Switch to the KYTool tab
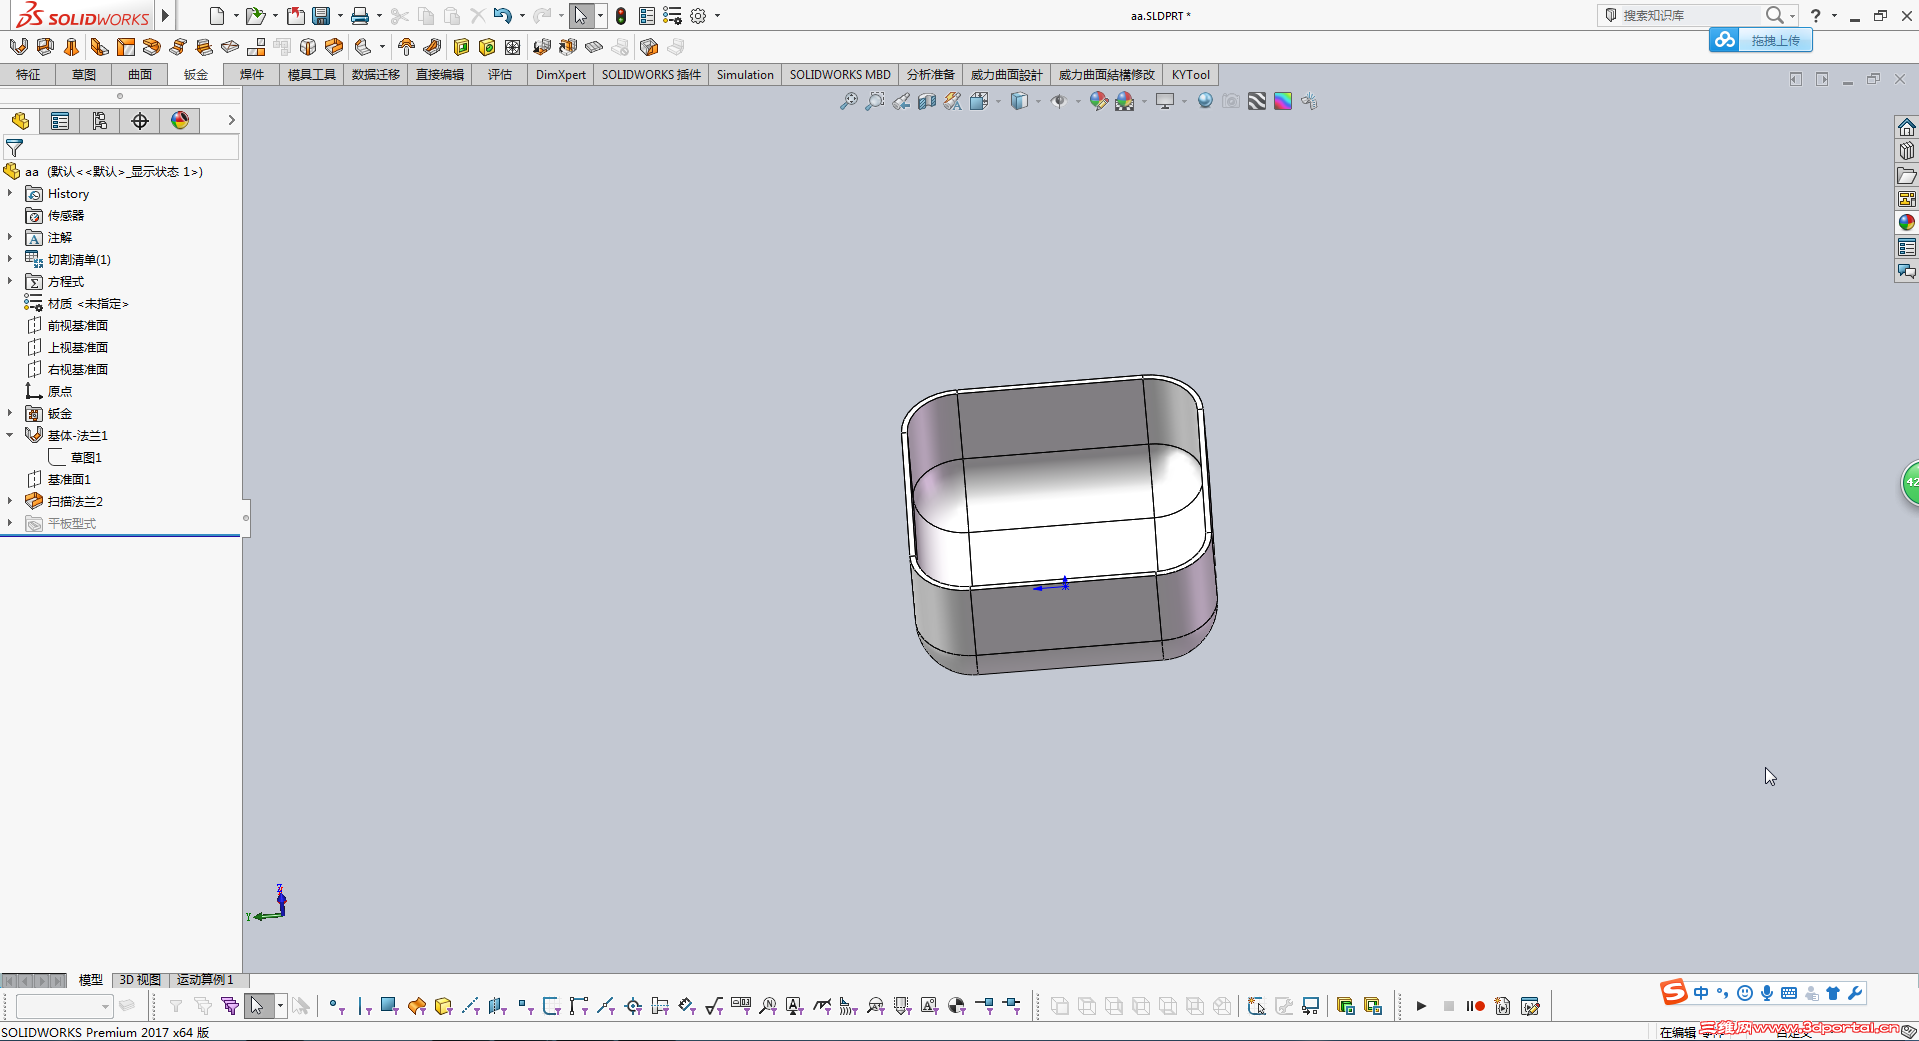 [x=1191, y=75]
